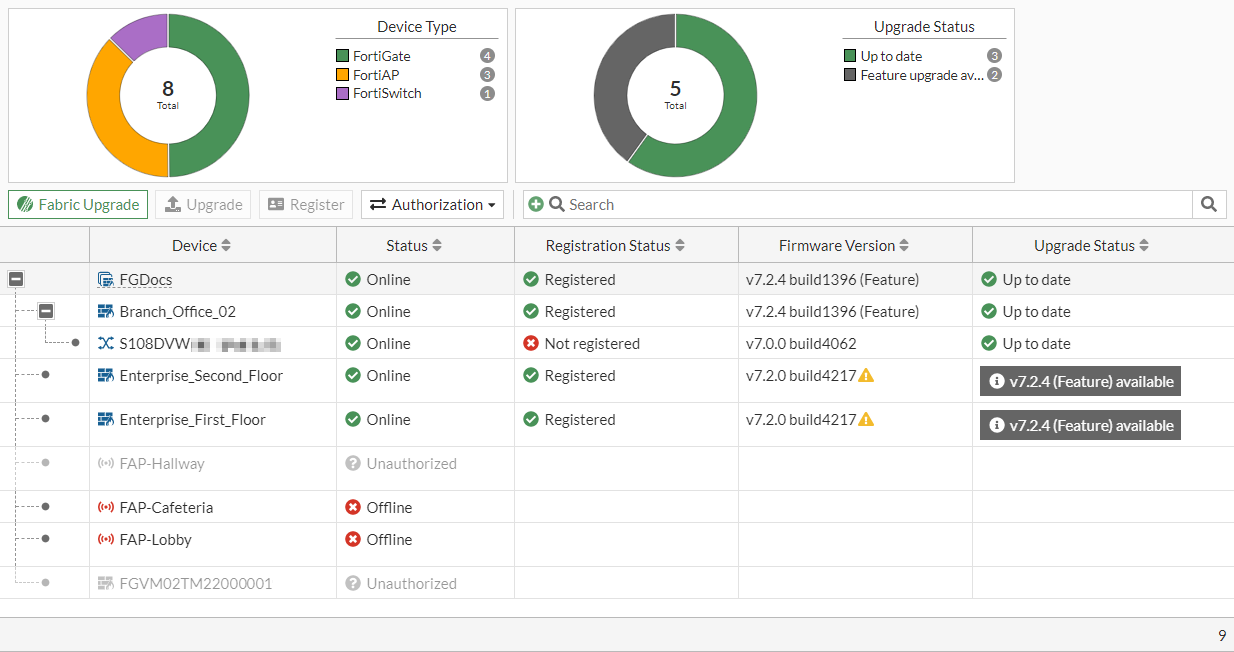This screenshot has height=652, width=1234.
Task: Click the Enterprise_First_Floor FortiGate icon
Action: click(105, 420)
